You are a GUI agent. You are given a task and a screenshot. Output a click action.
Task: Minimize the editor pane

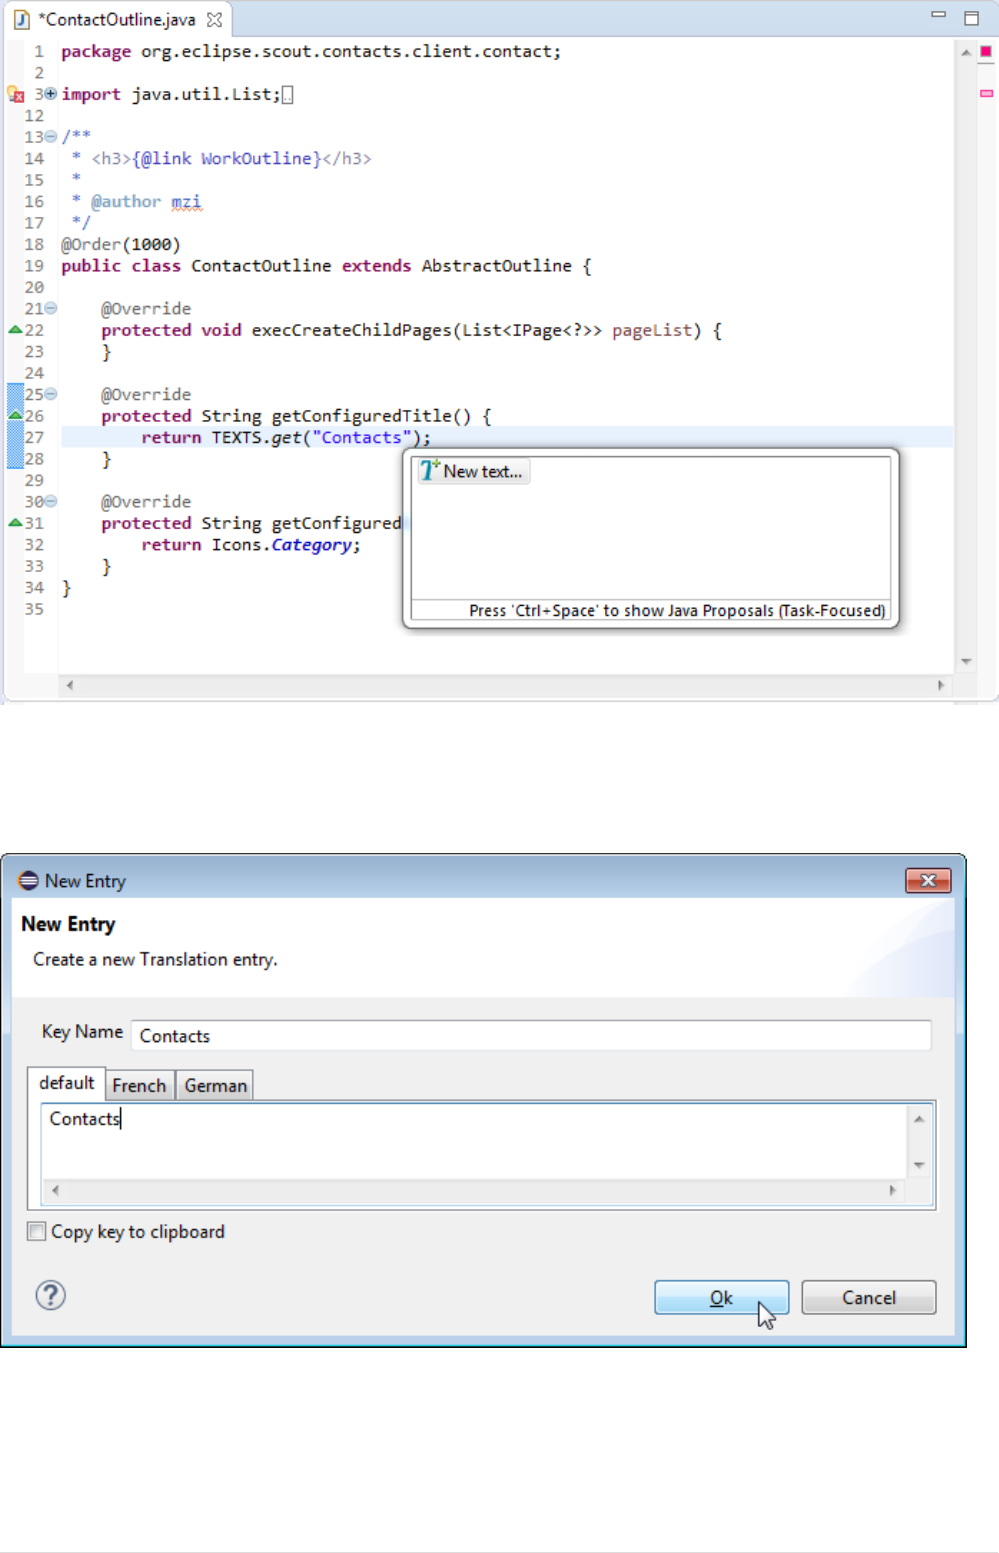pyautogui.click(x=938, y=16)
